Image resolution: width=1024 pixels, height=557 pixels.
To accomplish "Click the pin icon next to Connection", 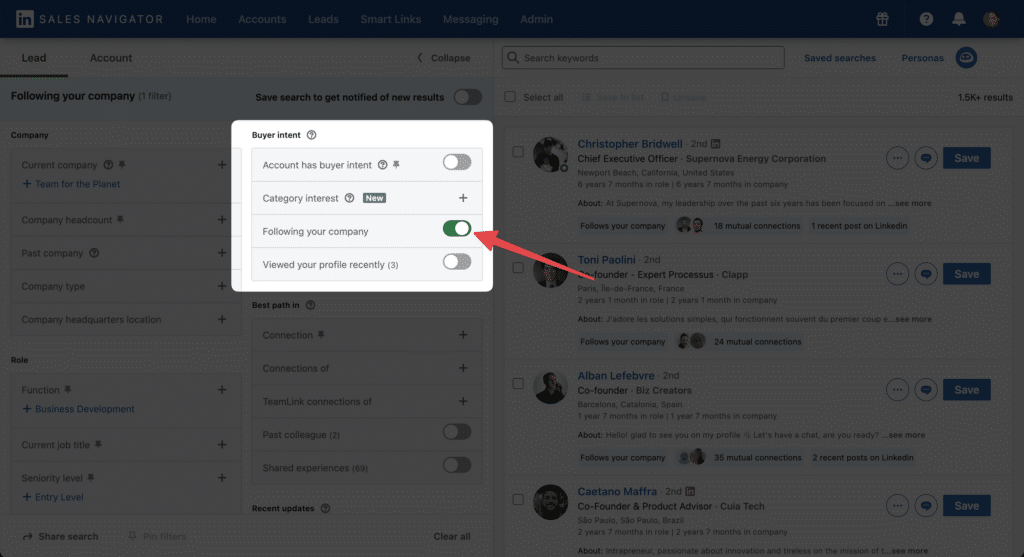I will click(321, 335).
